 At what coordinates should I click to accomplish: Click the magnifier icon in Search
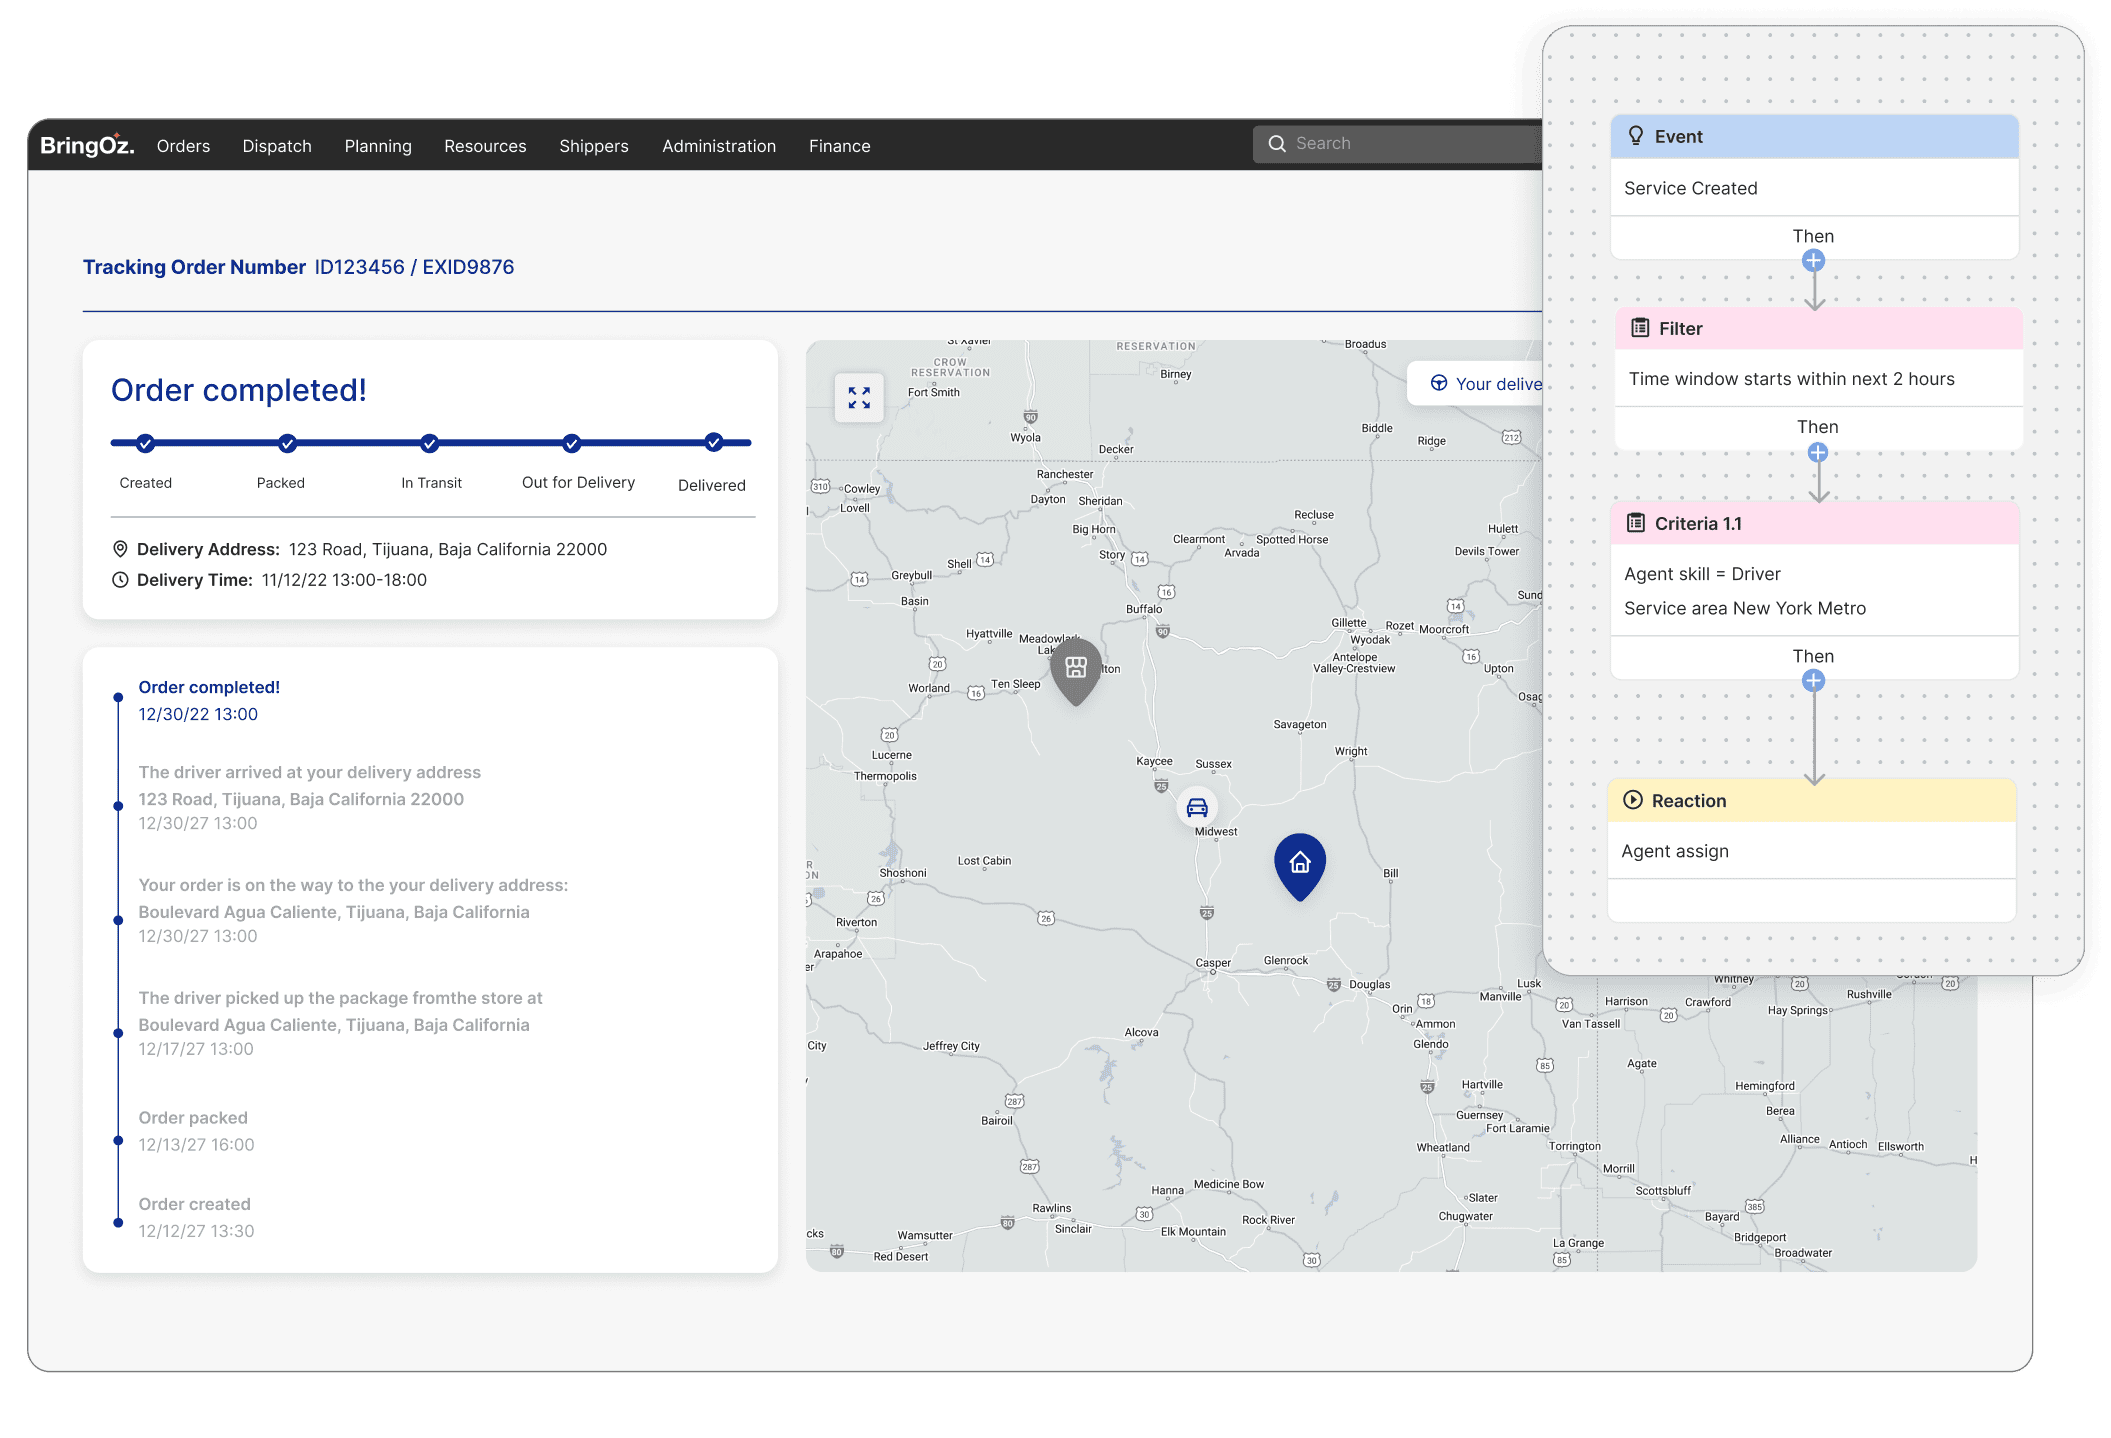pos(1277,144)
